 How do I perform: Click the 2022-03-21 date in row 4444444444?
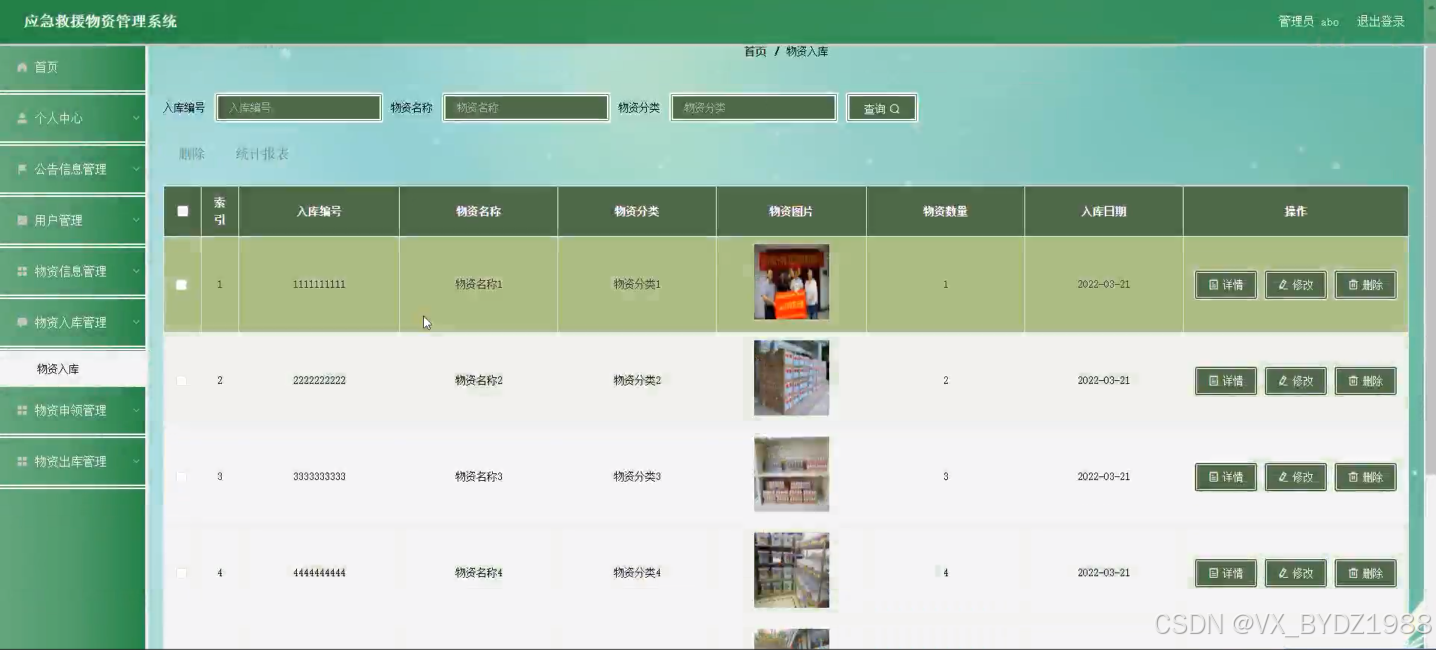click(1104, 573)
